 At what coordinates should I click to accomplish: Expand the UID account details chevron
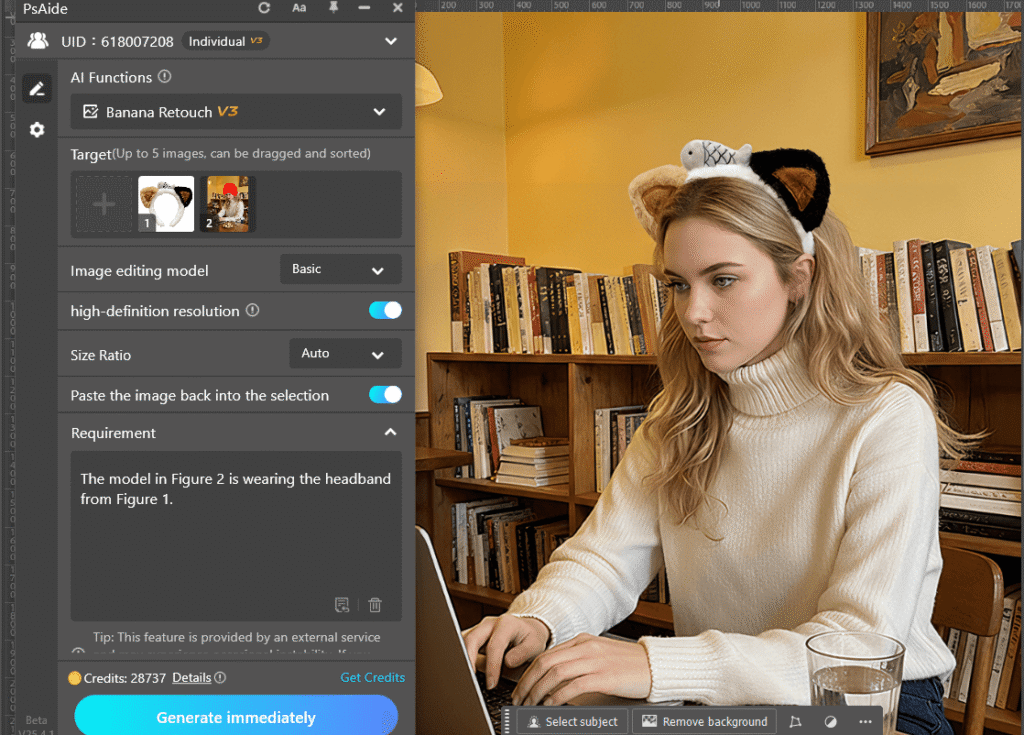390,42
